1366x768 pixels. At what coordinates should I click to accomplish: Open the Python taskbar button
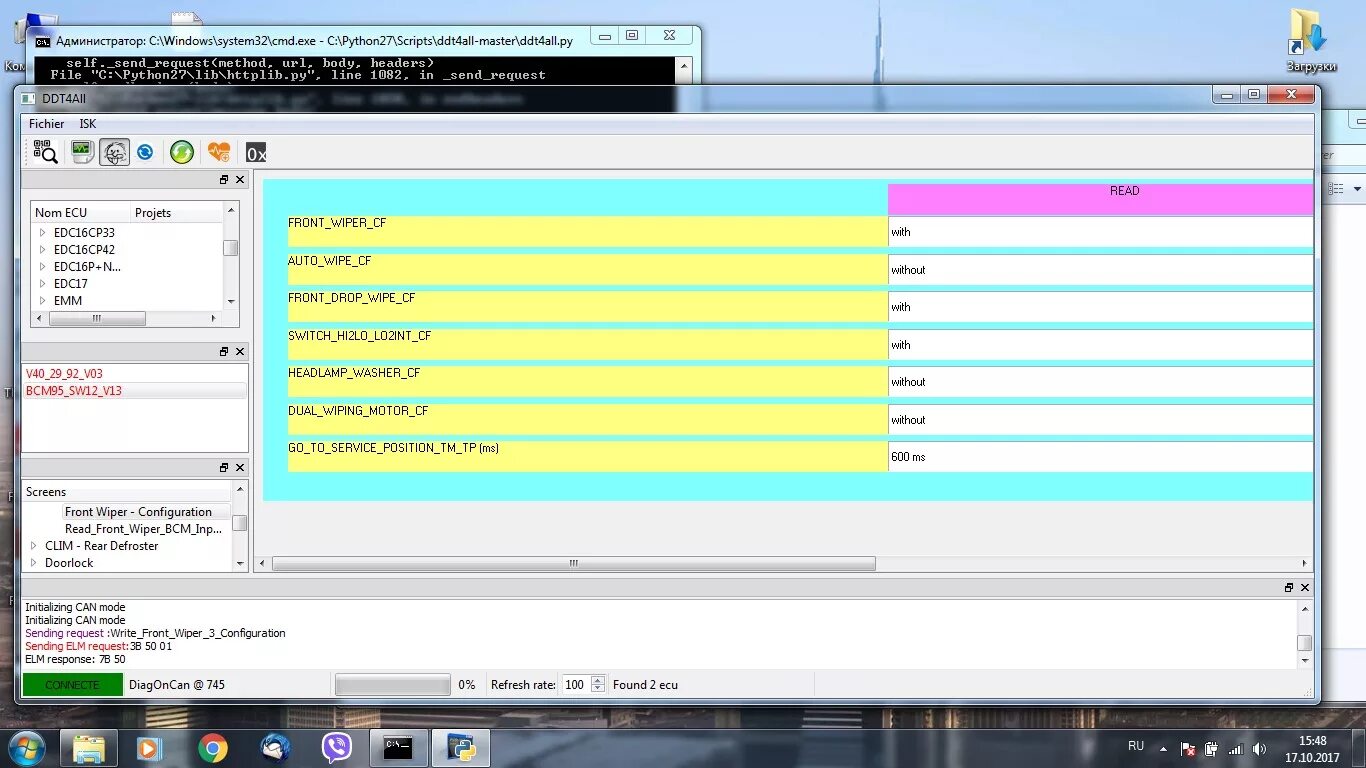[x=461, y=748]
